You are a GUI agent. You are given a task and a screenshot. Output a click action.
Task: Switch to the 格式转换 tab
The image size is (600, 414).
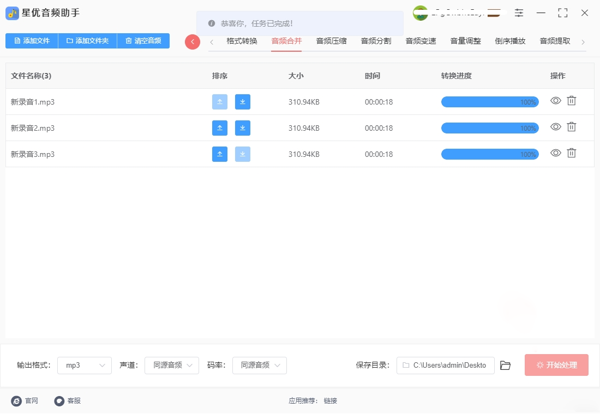pos(241,41)
